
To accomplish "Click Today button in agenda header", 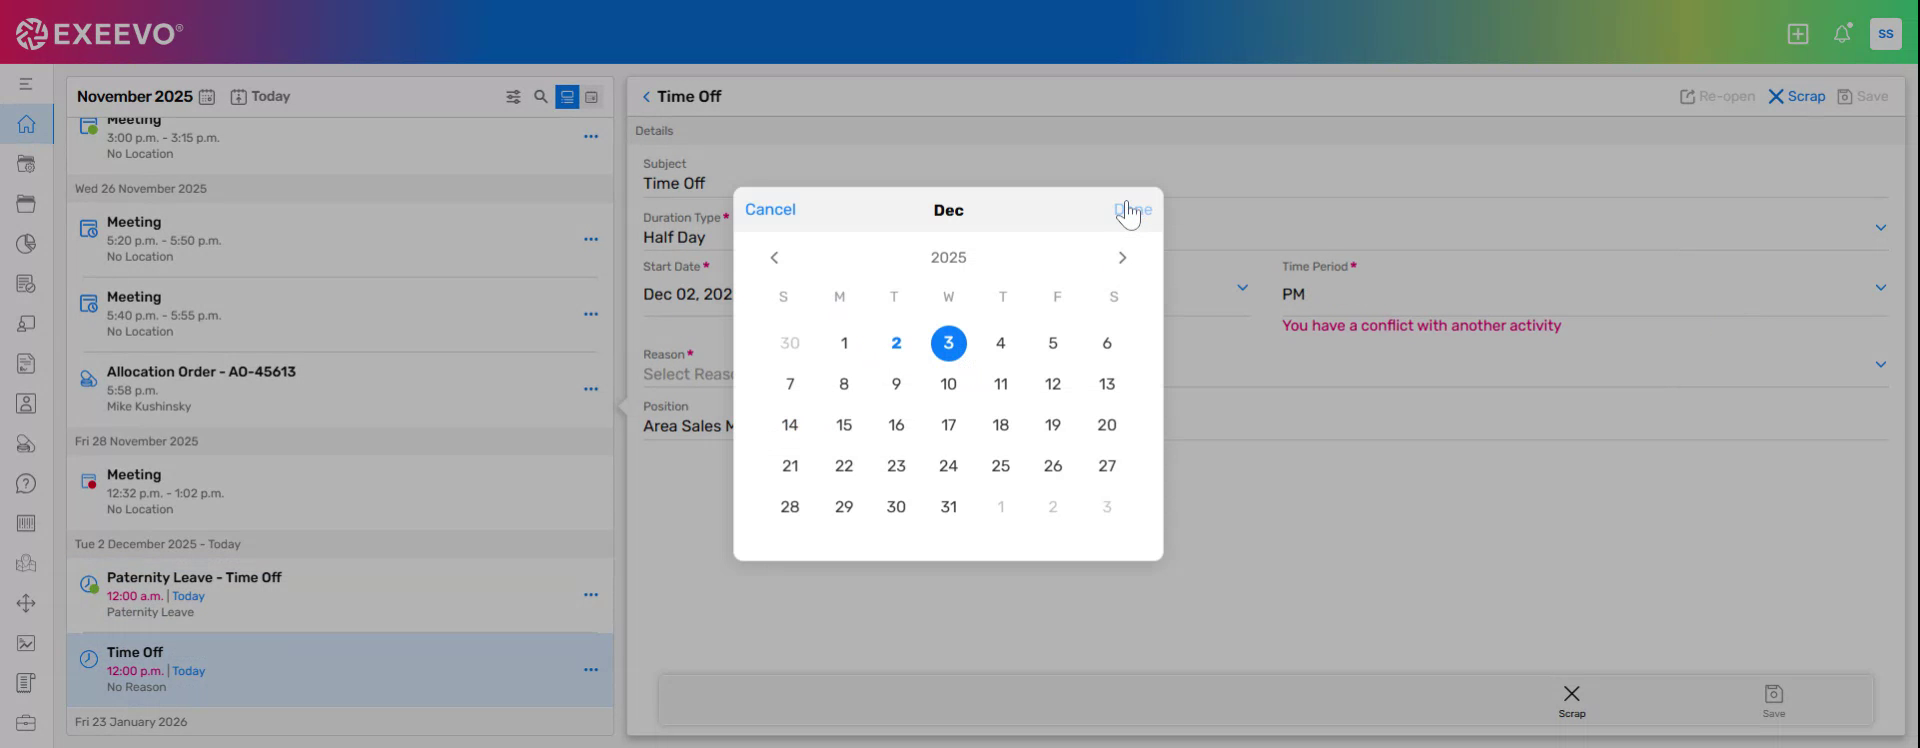I will pyautogui.click(x=260, y=97).
